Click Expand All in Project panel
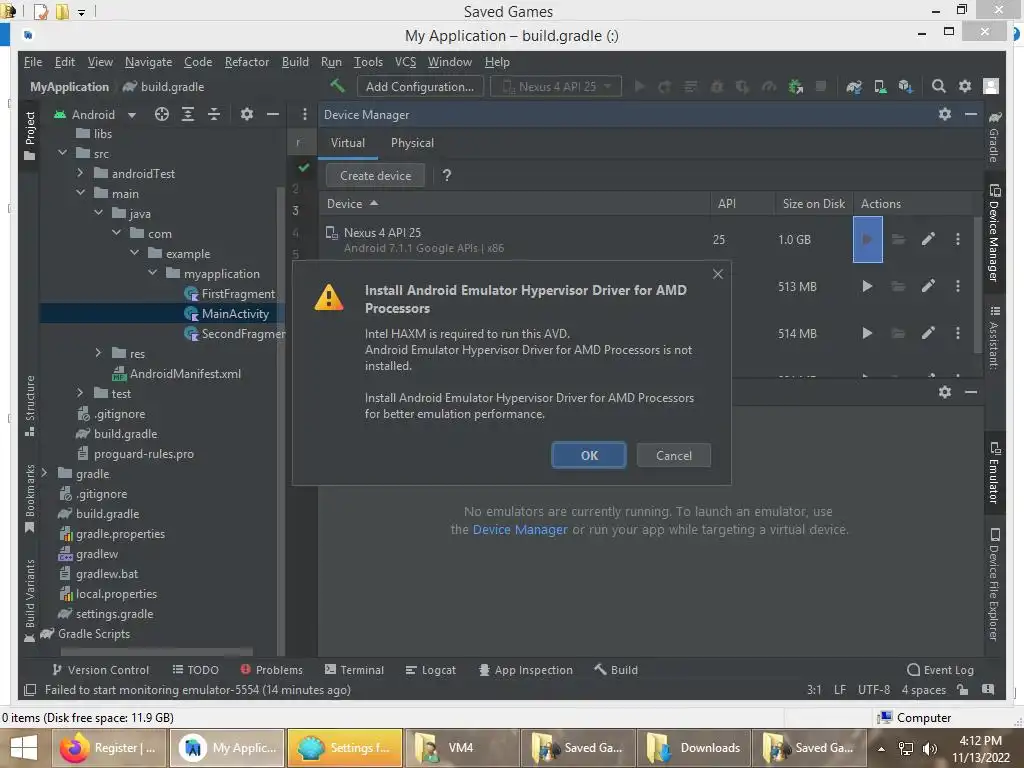This screenshot has width=1024, height=768. (187, 114)
